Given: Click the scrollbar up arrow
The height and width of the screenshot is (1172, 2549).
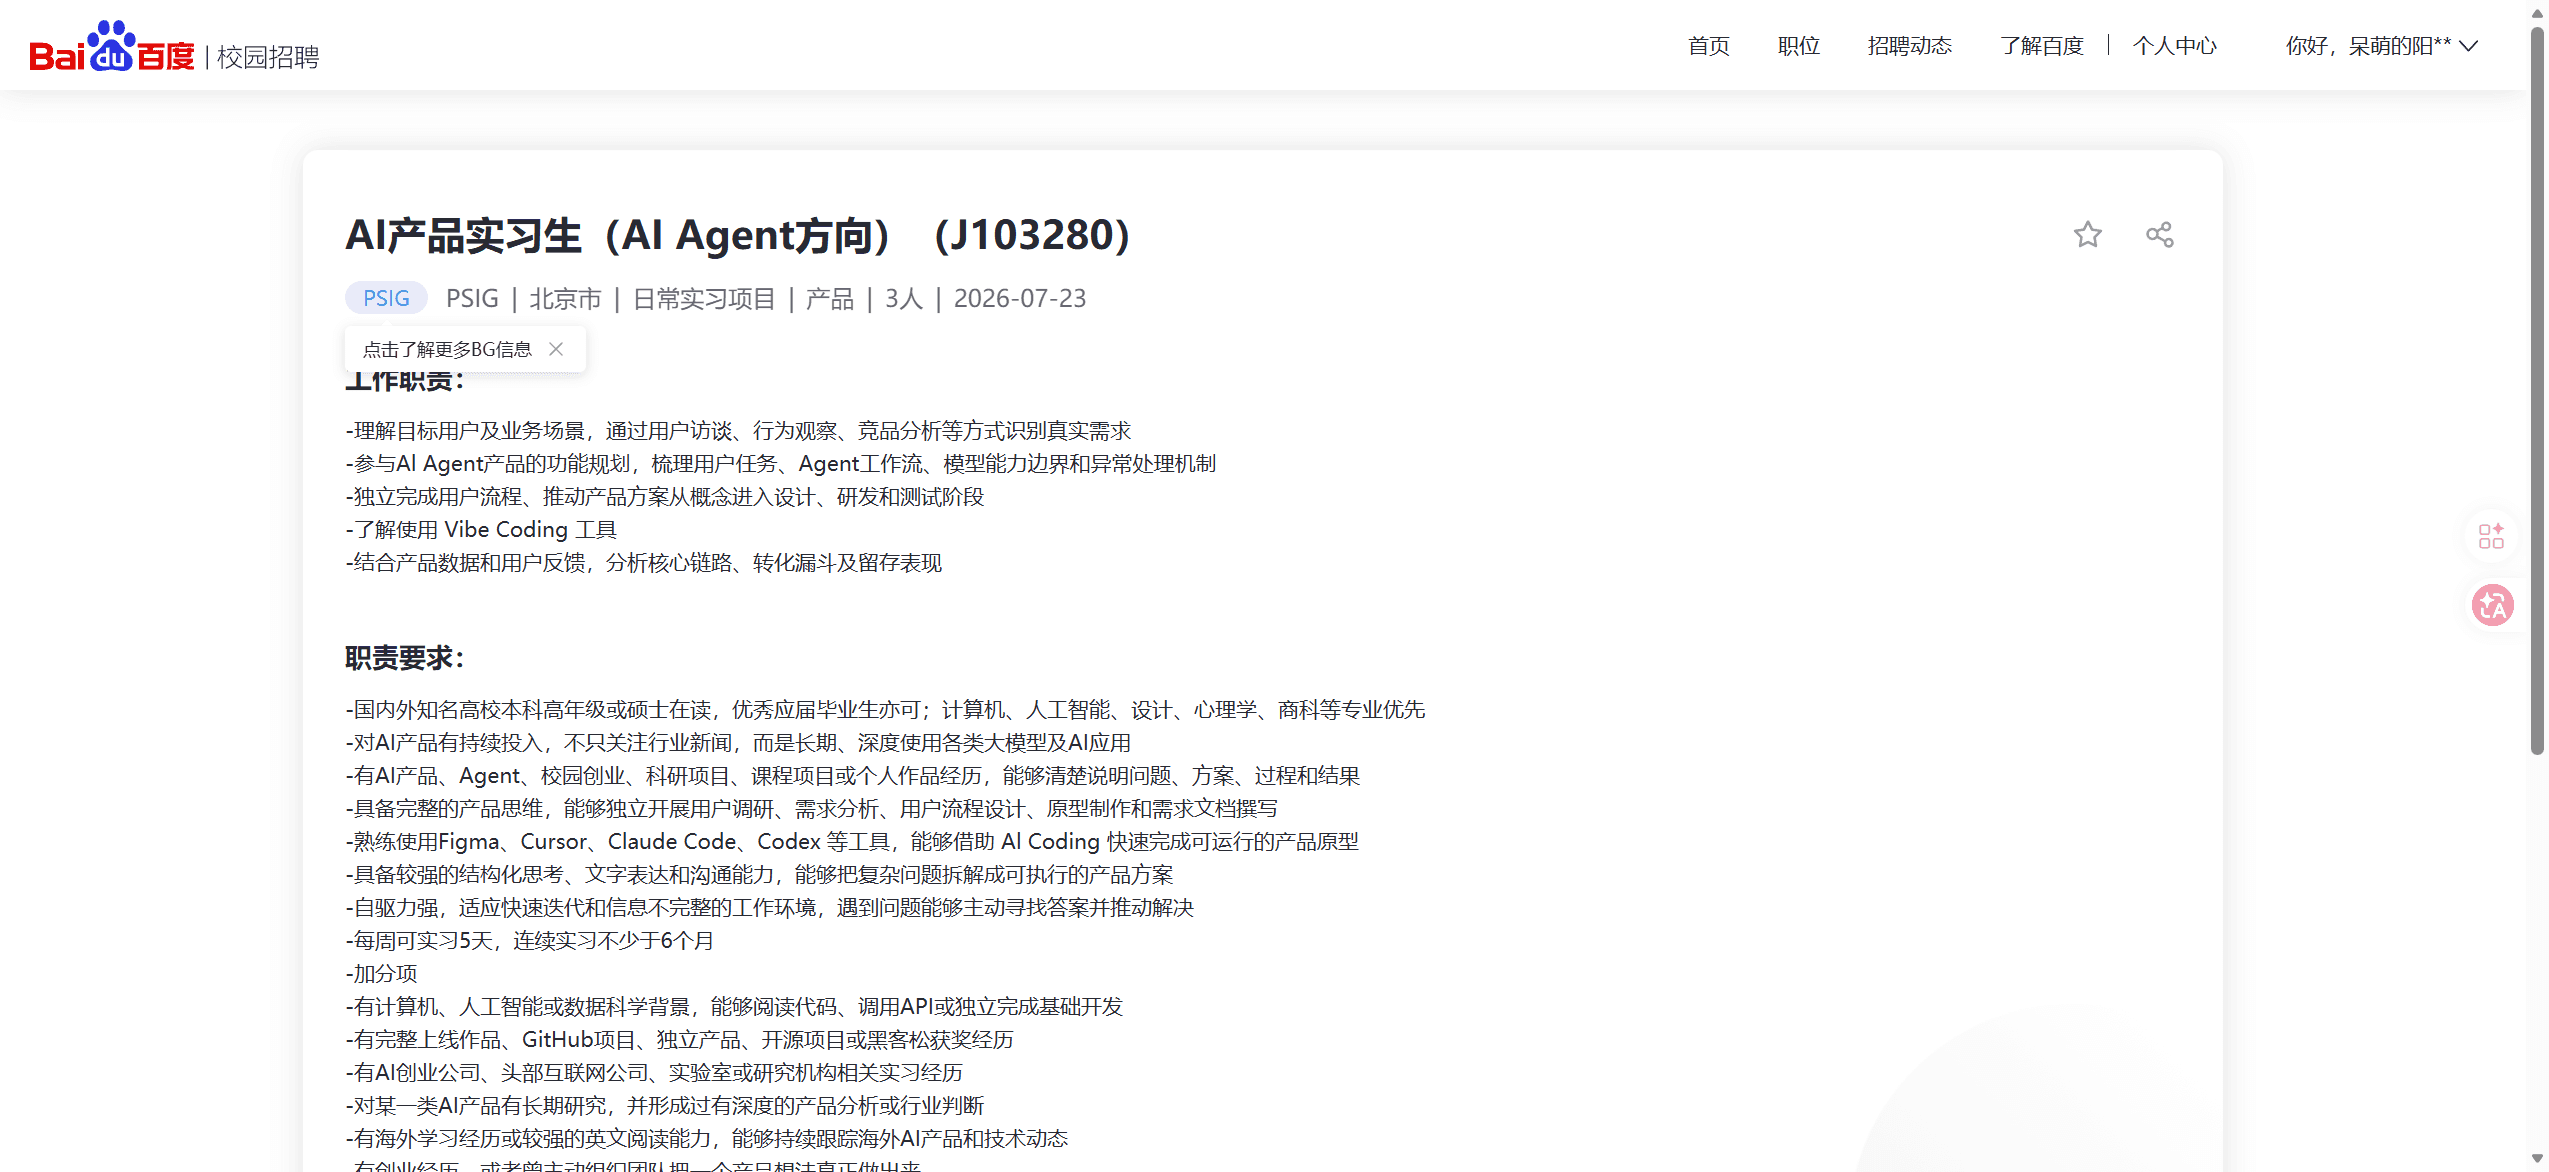Looking at the screenshot, I should (2537, 12).
